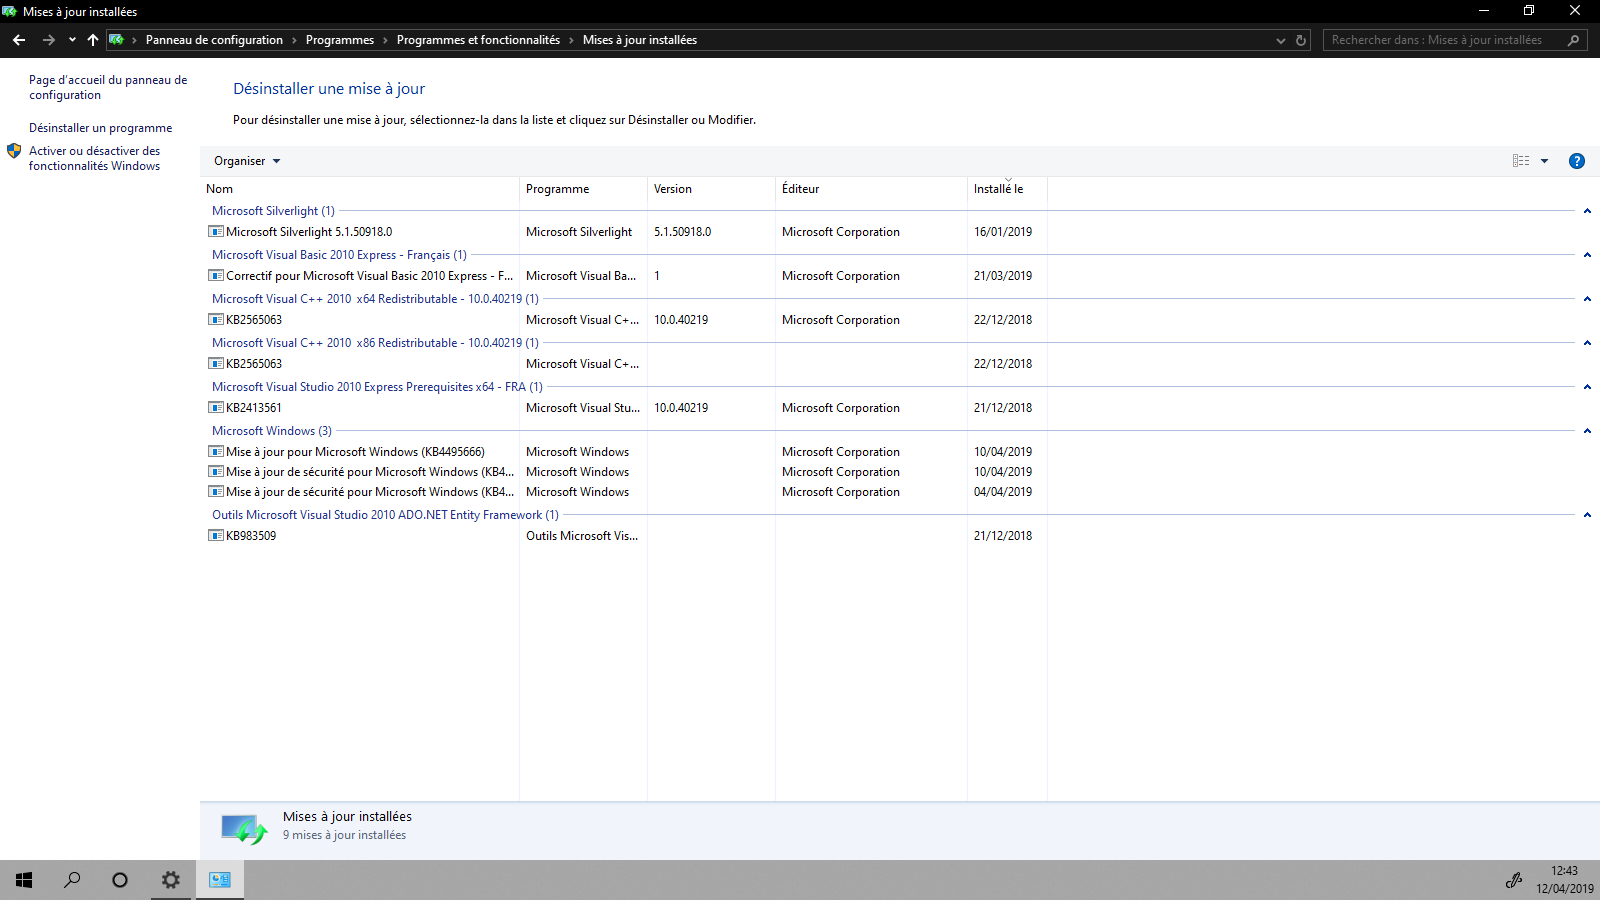1600x900 pixels.
Task: Open help with the question mark icon
Action: (x=1577, y=161)
